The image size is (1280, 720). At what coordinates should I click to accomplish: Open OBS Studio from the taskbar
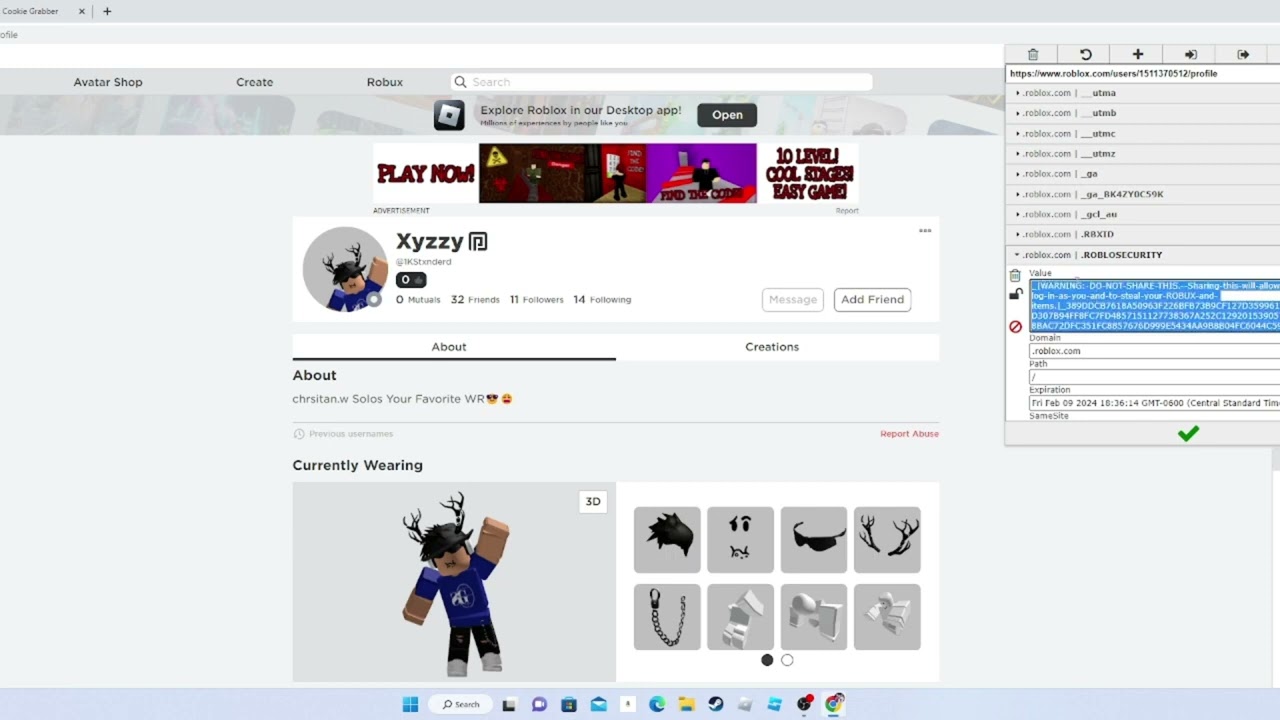point(805,705)
